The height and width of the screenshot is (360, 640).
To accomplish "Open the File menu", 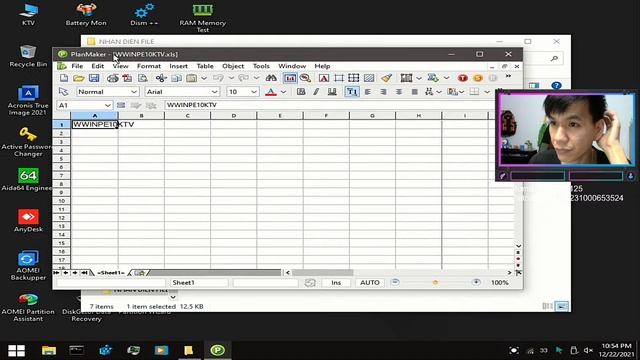I will click(77, 66).
